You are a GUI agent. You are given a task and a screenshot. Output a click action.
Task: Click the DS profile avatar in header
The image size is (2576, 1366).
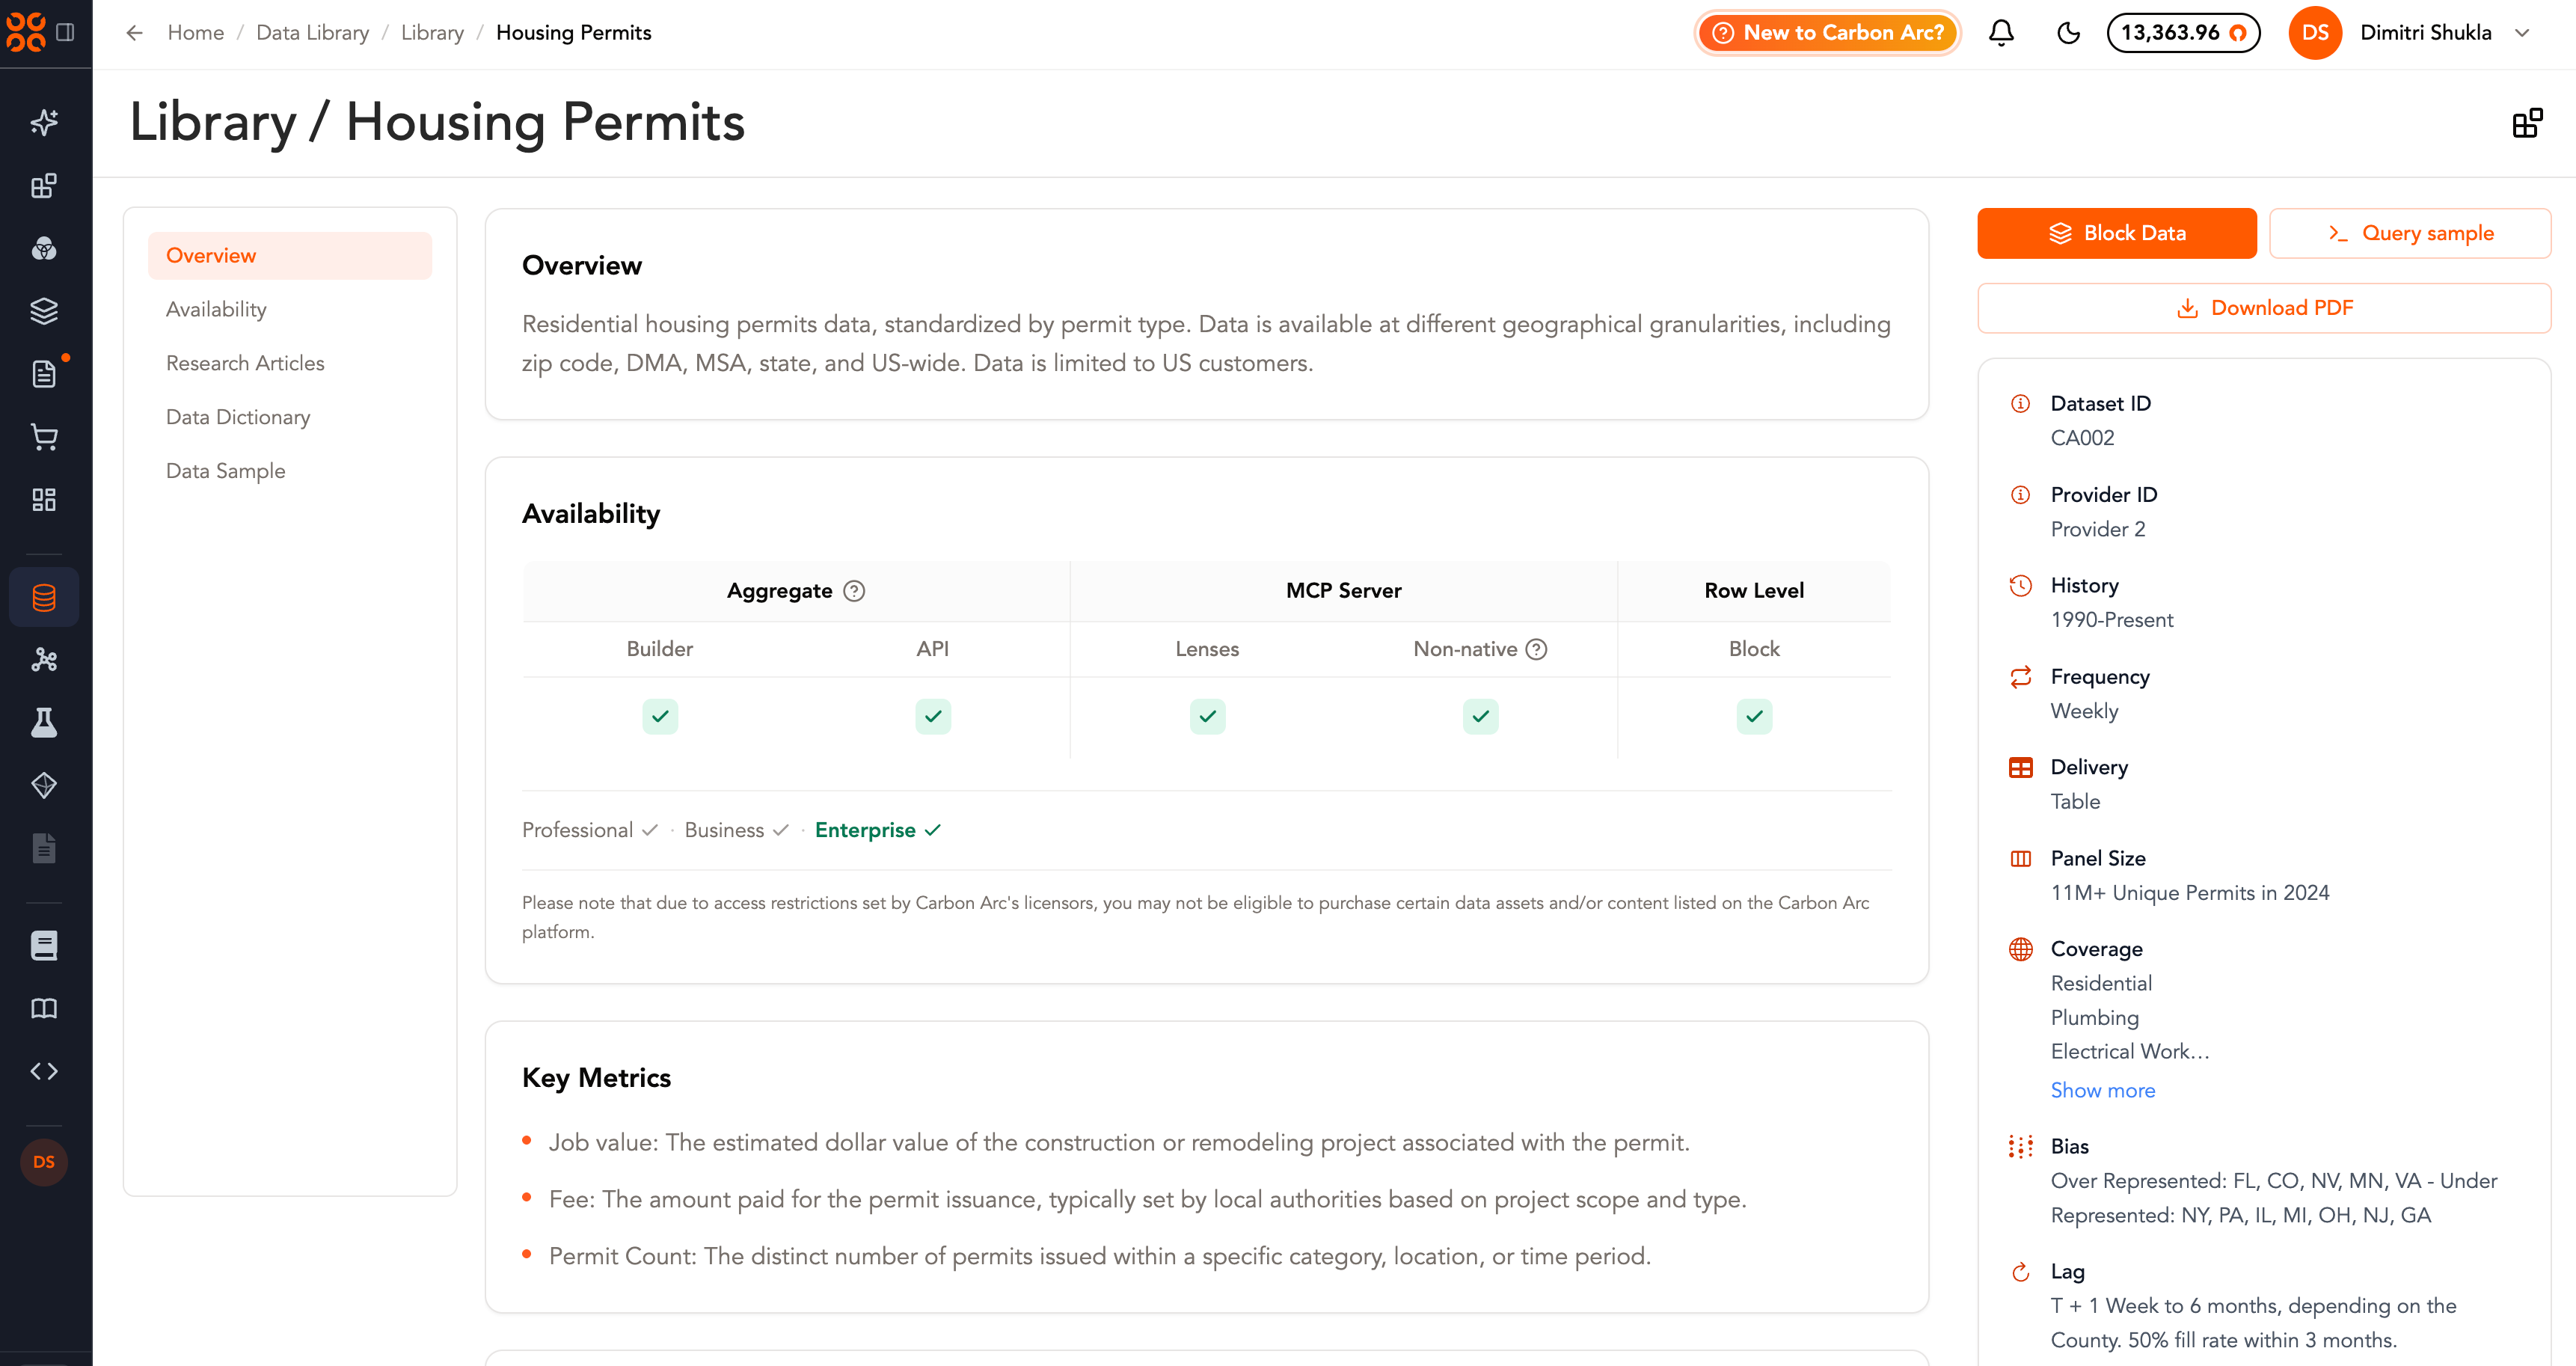(2315, 33)
